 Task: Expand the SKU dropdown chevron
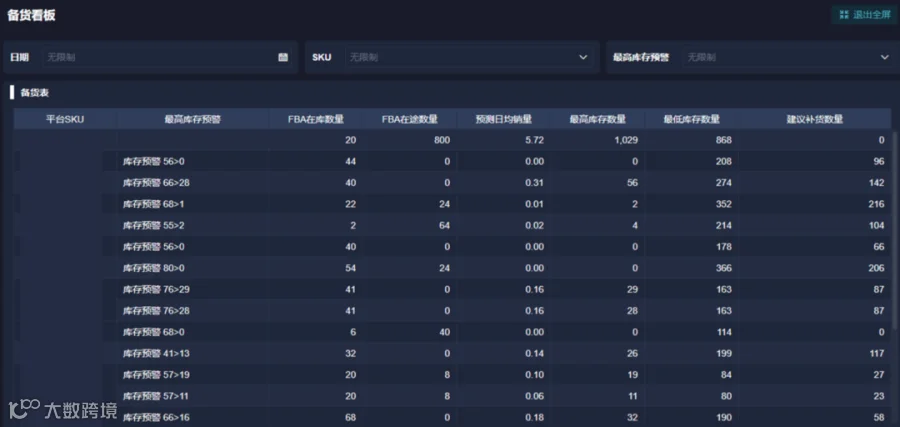[x=583, y=57]
